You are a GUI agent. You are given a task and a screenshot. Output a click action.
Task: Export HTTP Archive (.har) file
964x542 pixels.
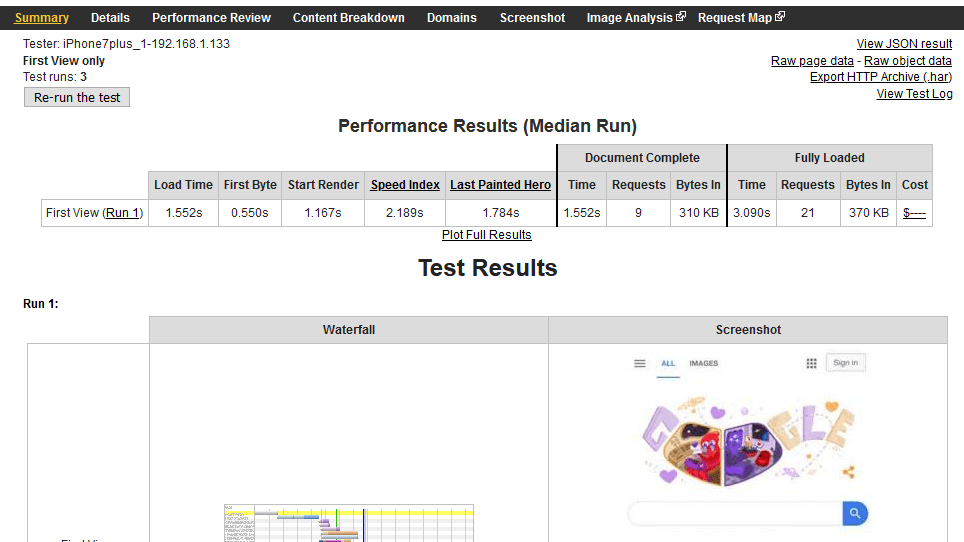pos(881,77)
